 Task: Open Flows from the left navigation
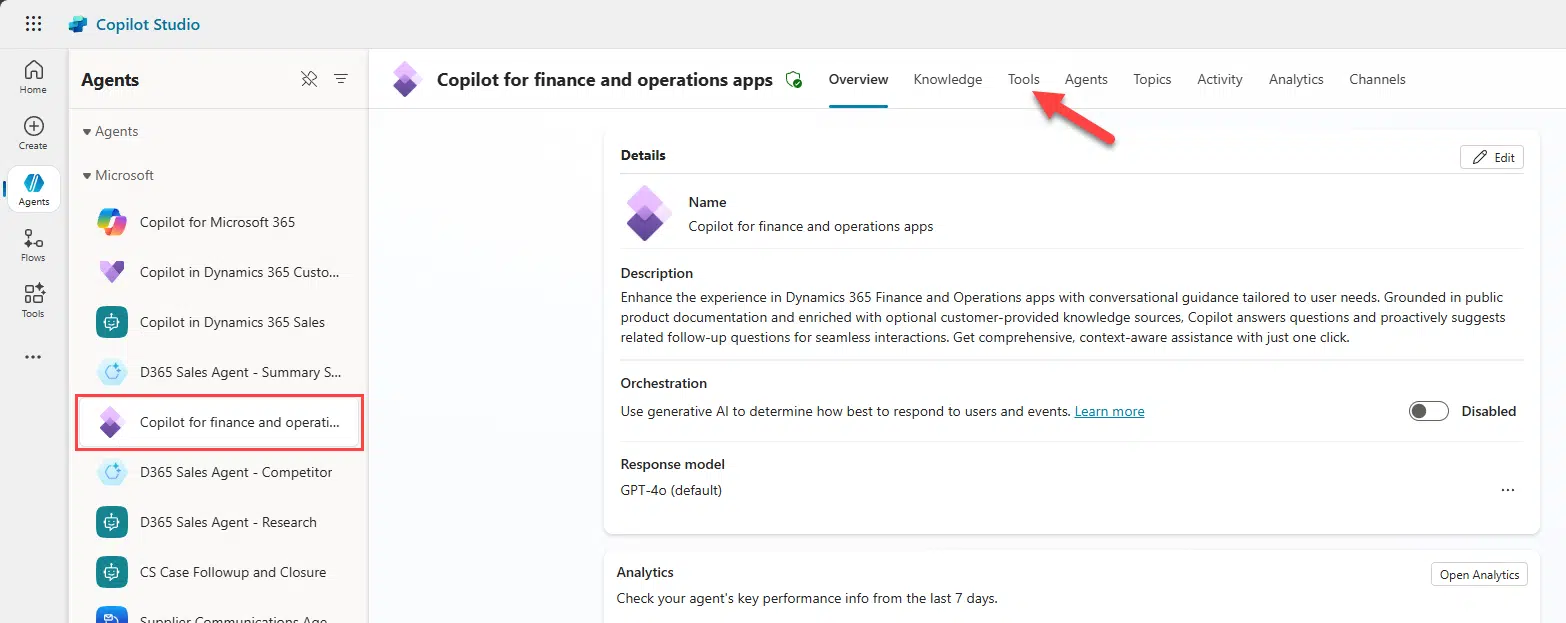click(33, 243)
